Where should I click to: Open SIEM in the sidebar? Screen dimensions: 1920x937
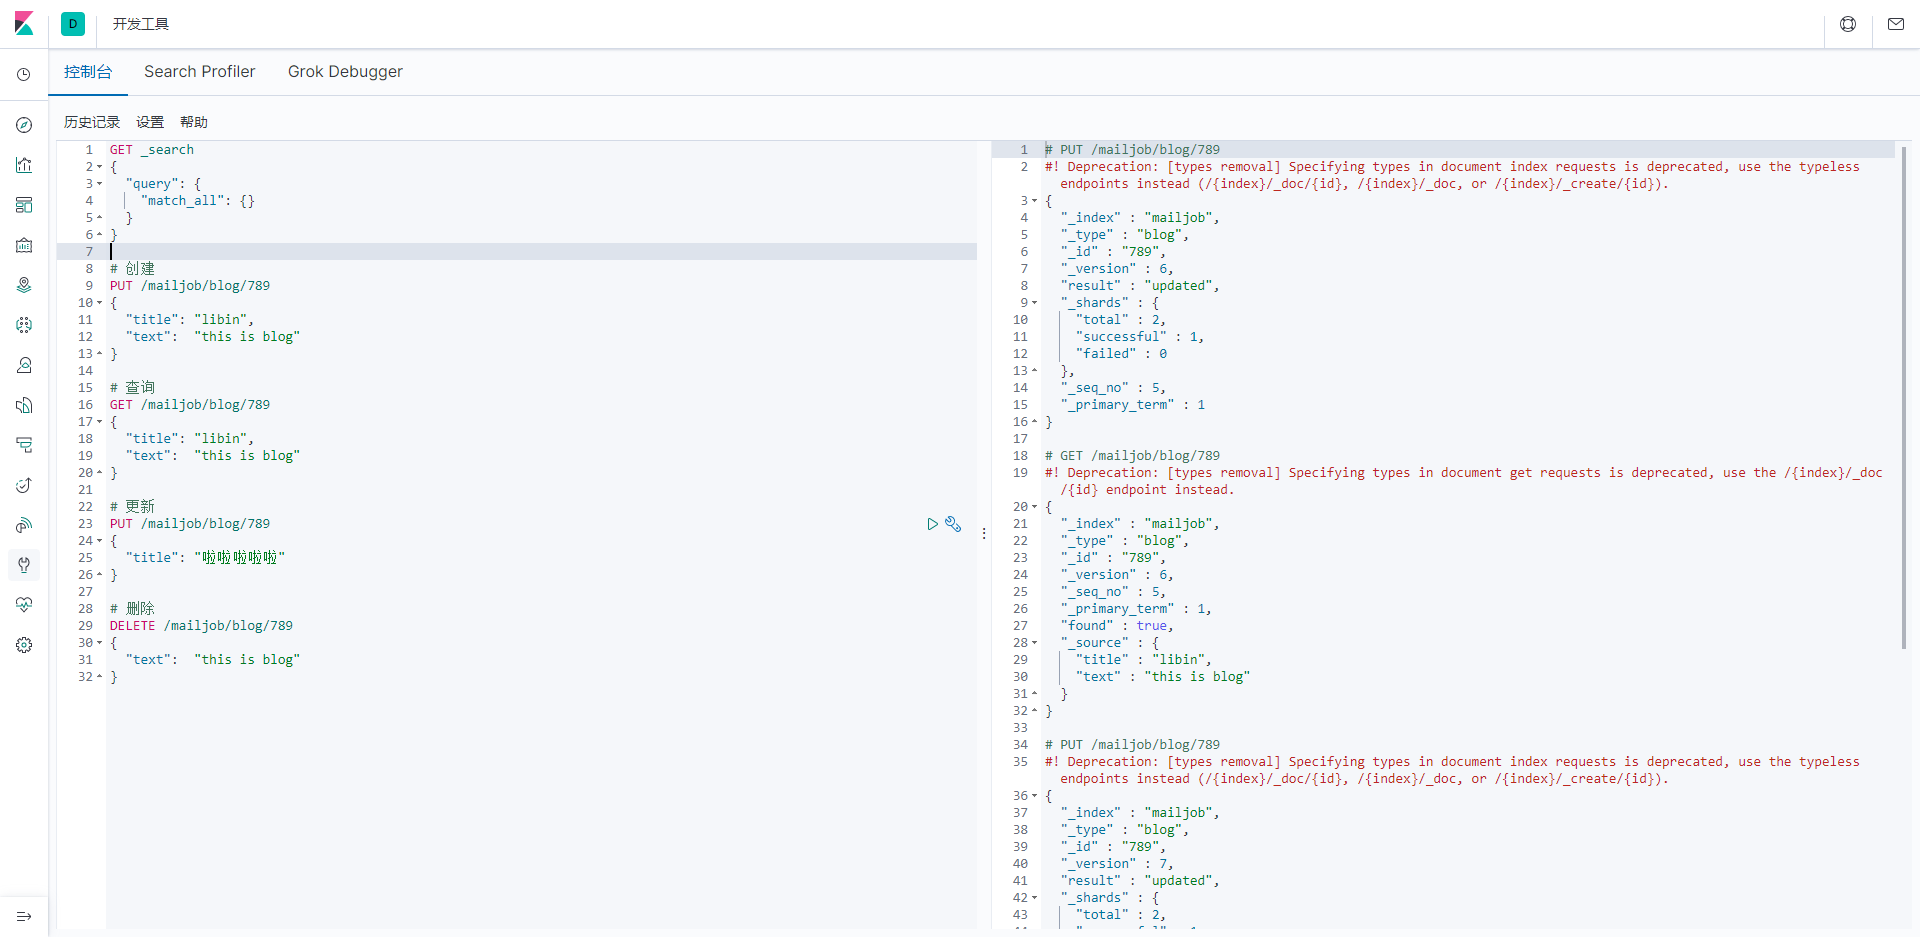point(24,525)
